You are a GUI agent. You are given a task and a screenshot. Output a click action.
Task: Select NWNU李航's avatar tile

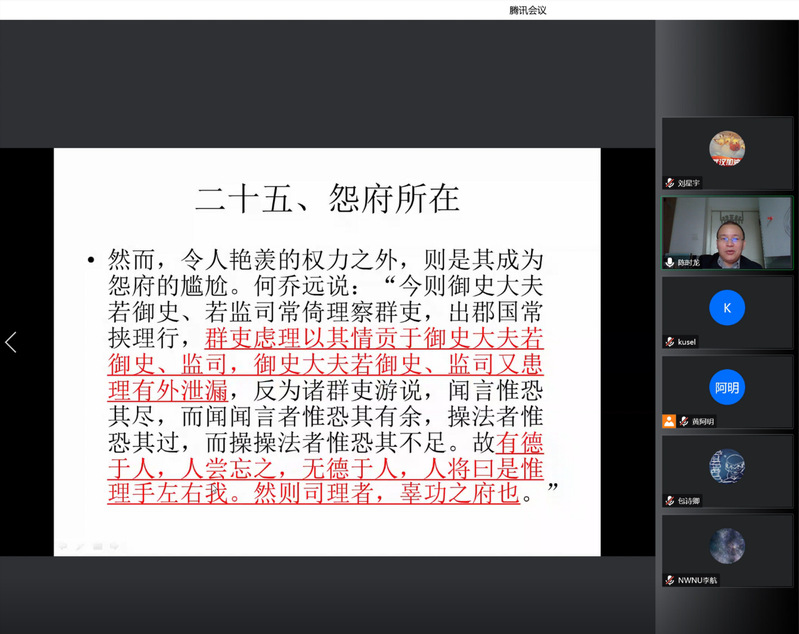click(x=727, y=545)
